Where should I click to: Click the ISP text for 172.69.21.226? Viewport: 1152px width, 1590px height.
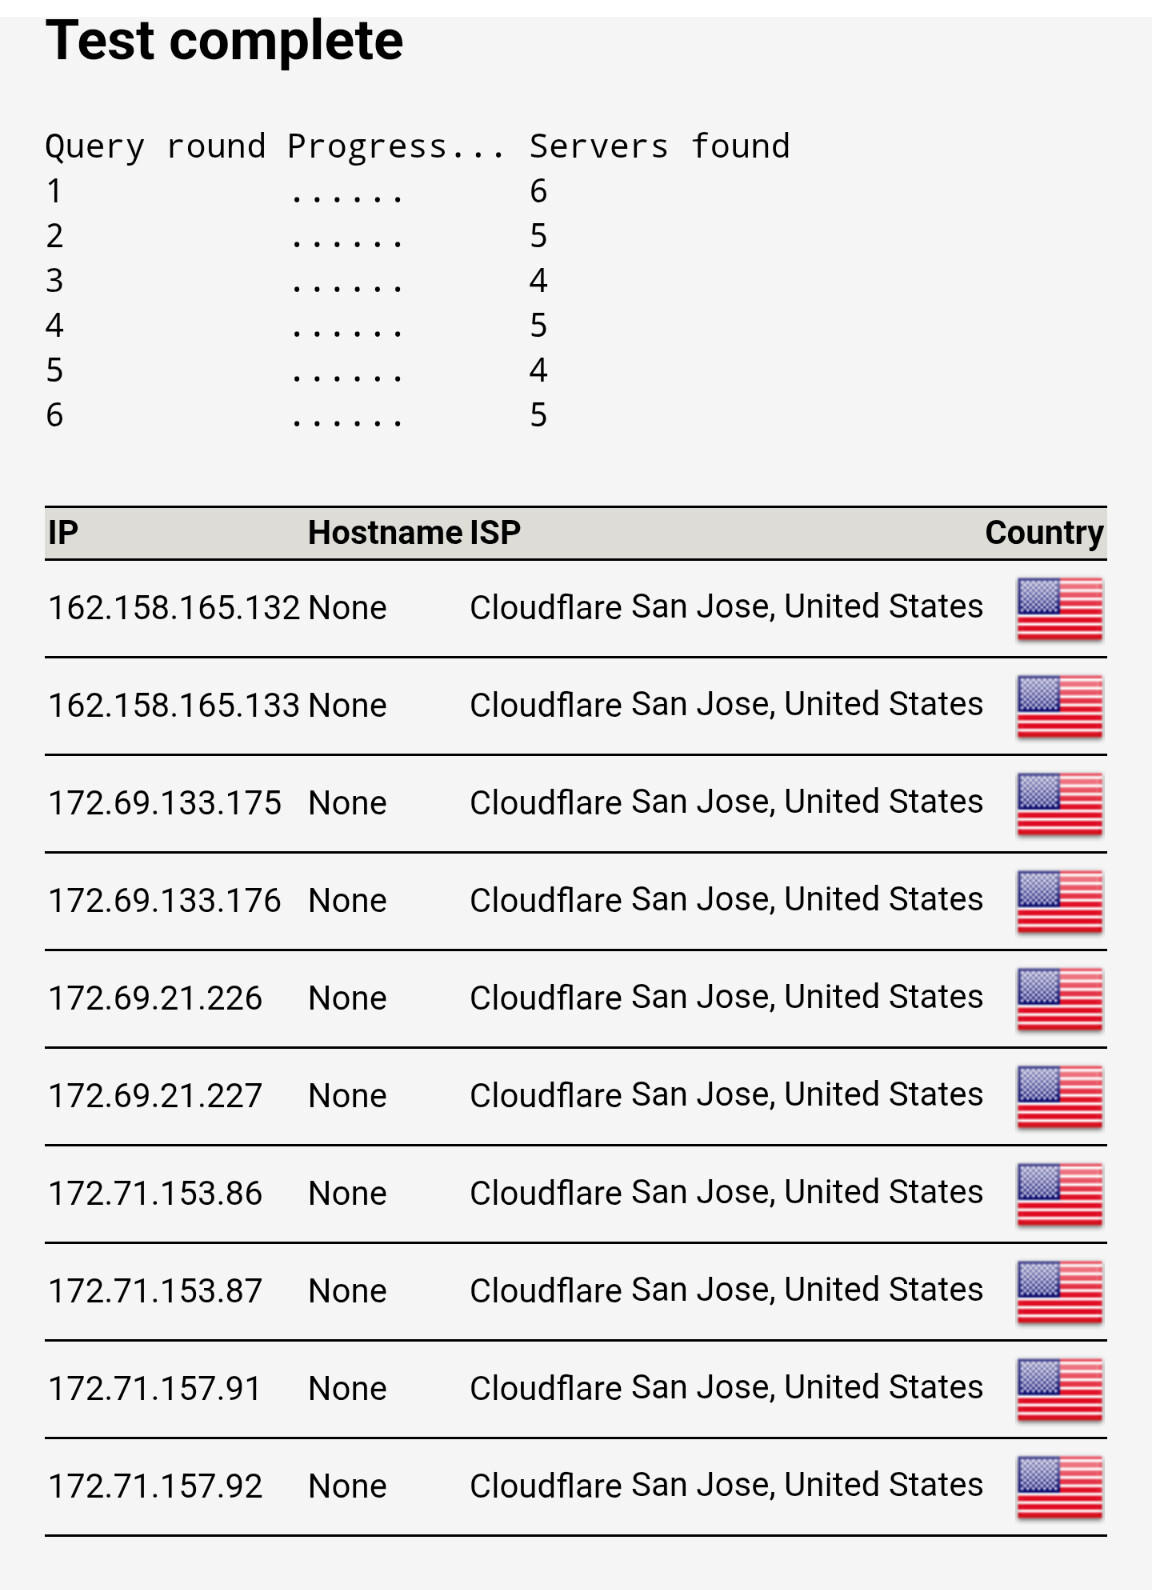tap(727, 997)
